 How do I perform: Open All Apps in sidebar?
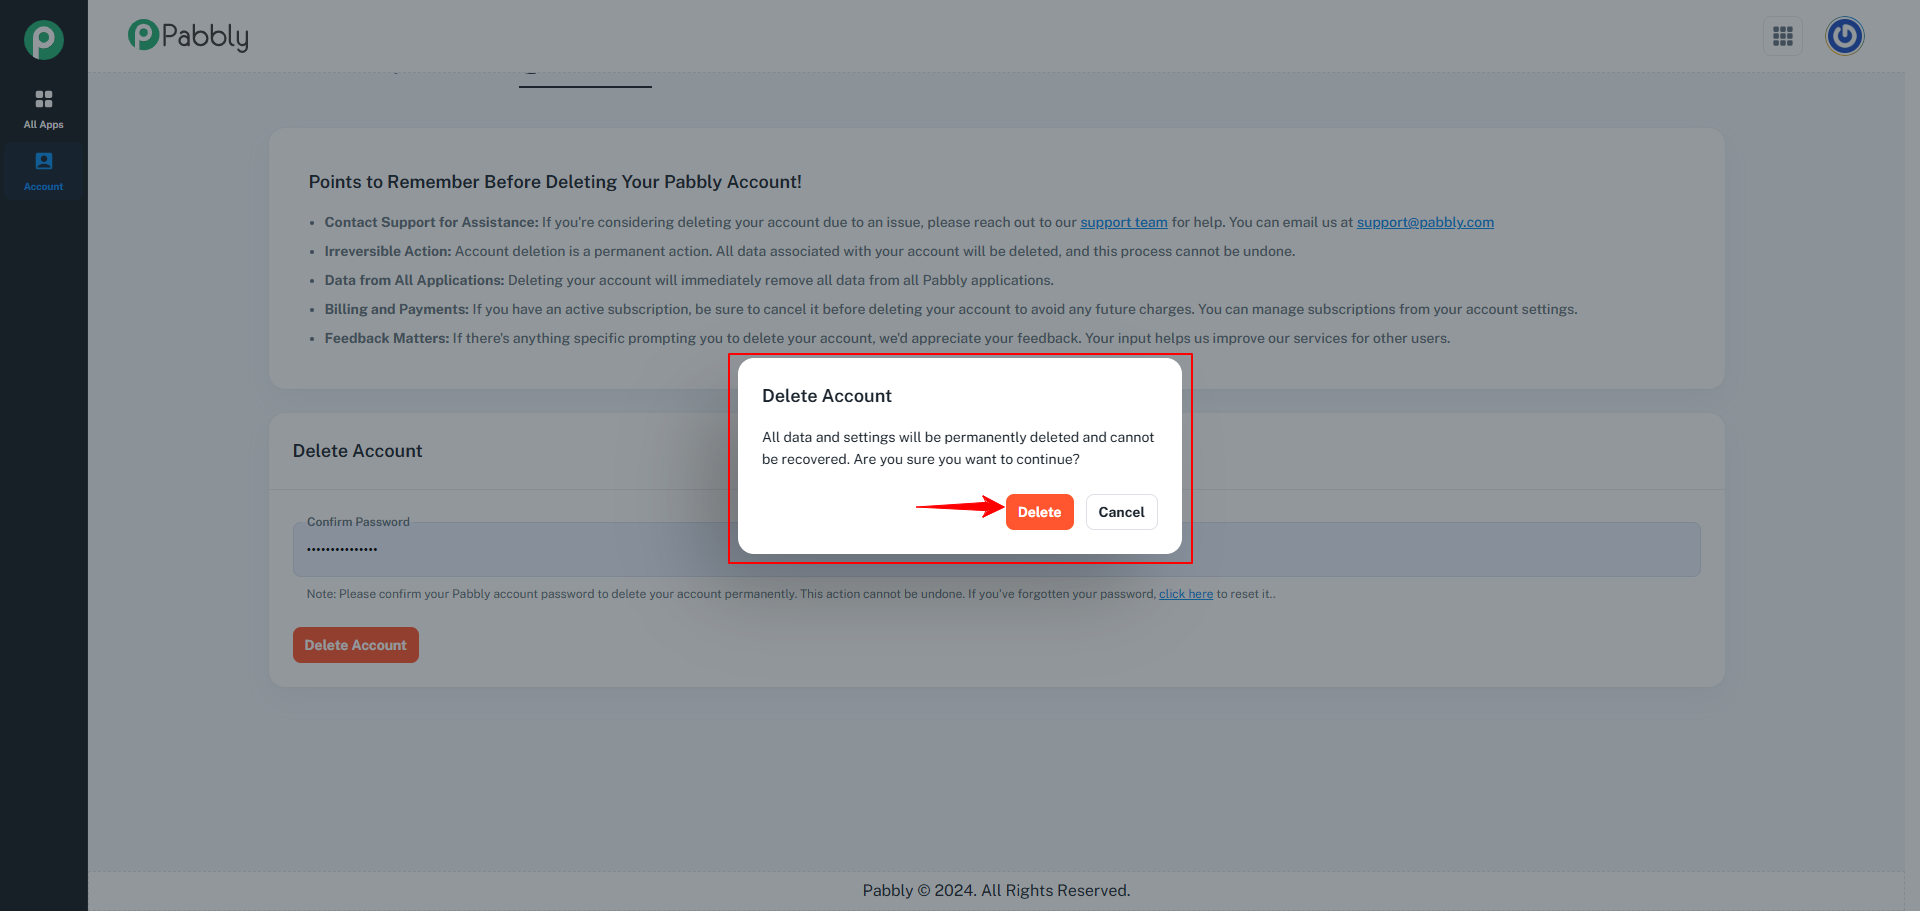[x=44, y=110]
